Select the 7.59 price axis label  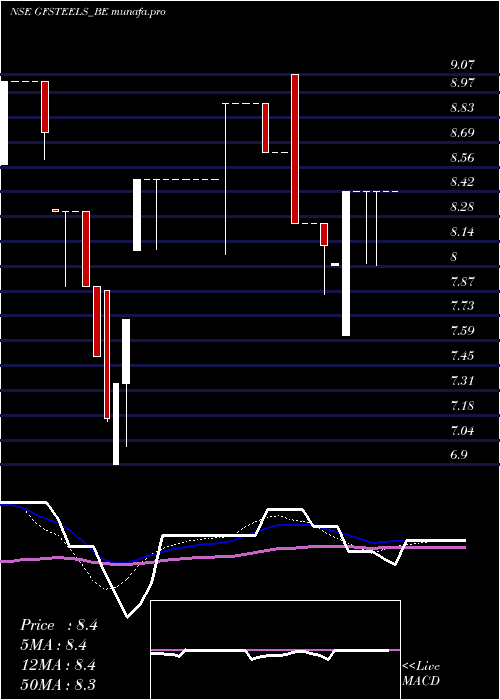click(462, 331)
